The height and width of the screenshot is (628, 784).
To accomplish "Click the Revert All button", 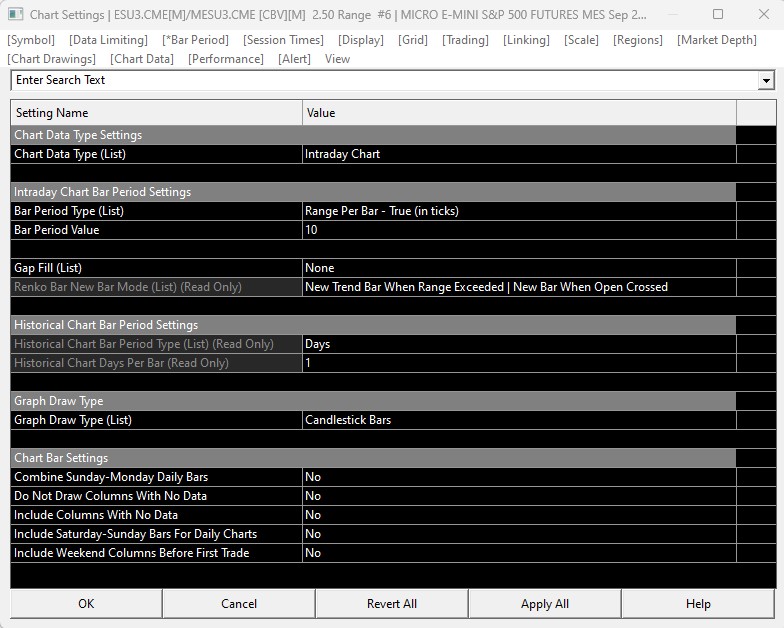I will 391,604.
